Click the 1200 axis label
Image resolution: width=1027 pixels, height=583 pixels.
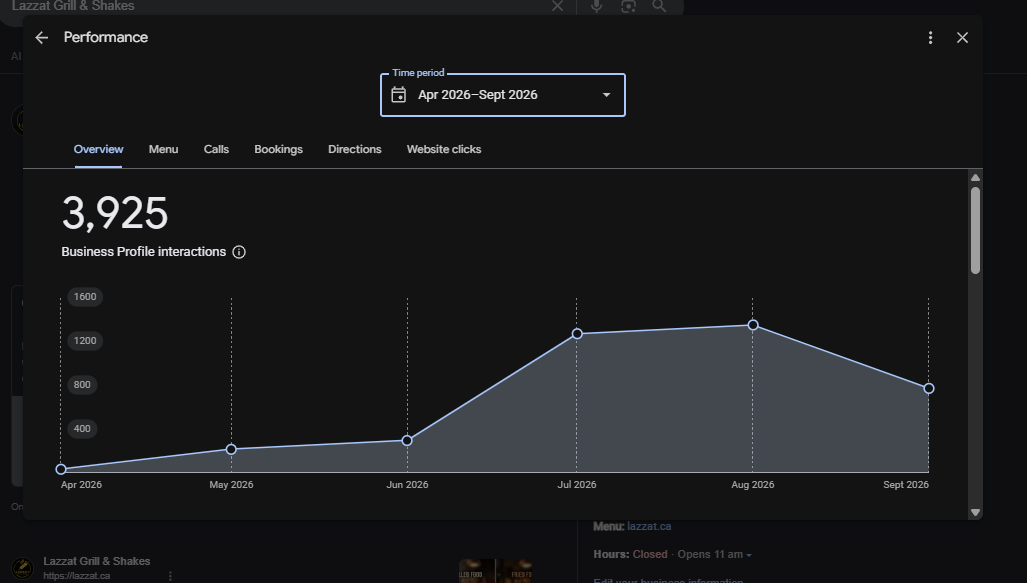(x=85, y=341)
